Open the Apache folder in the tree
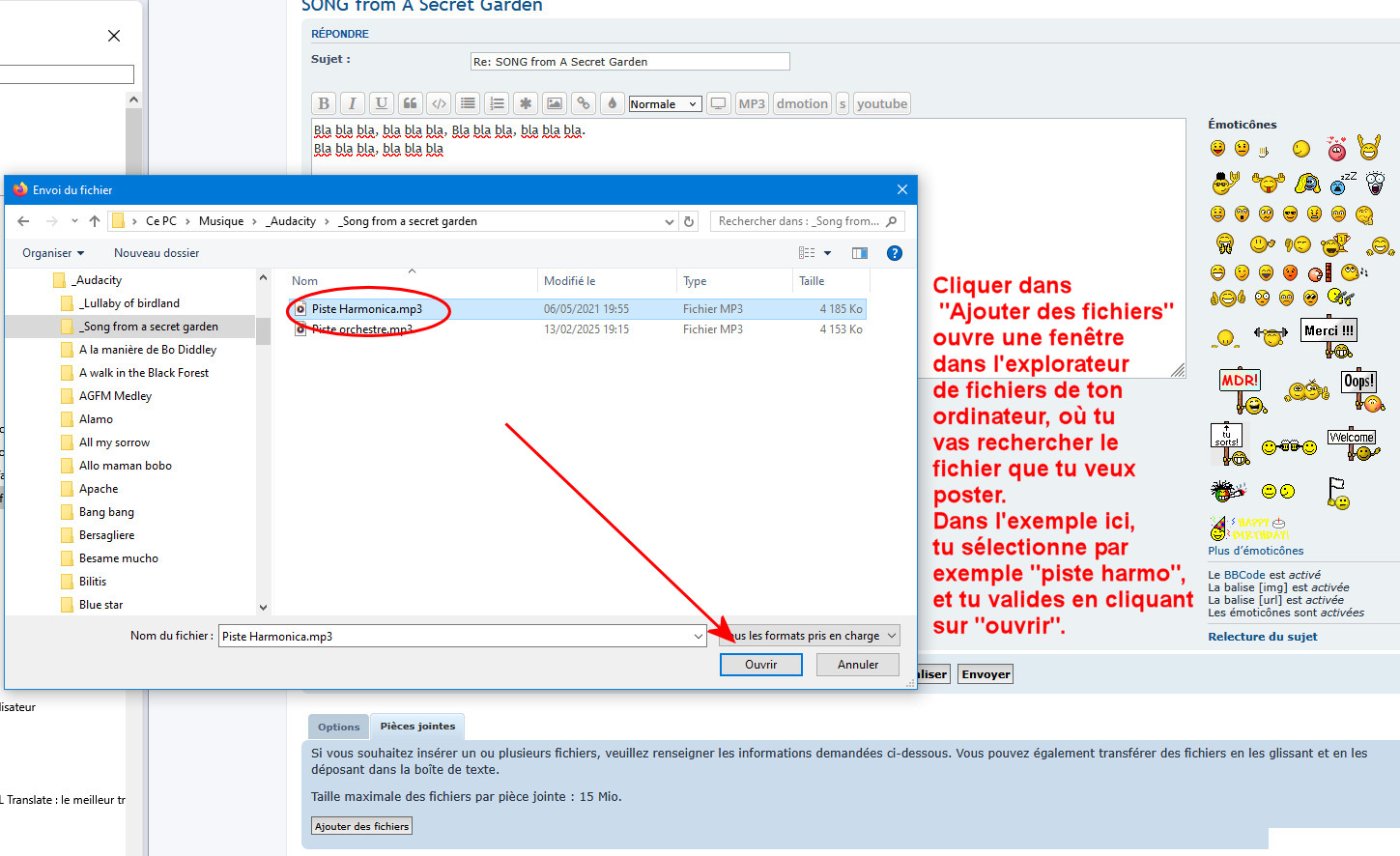Viewport: 1400px width, 856px height. click(98, 489)
